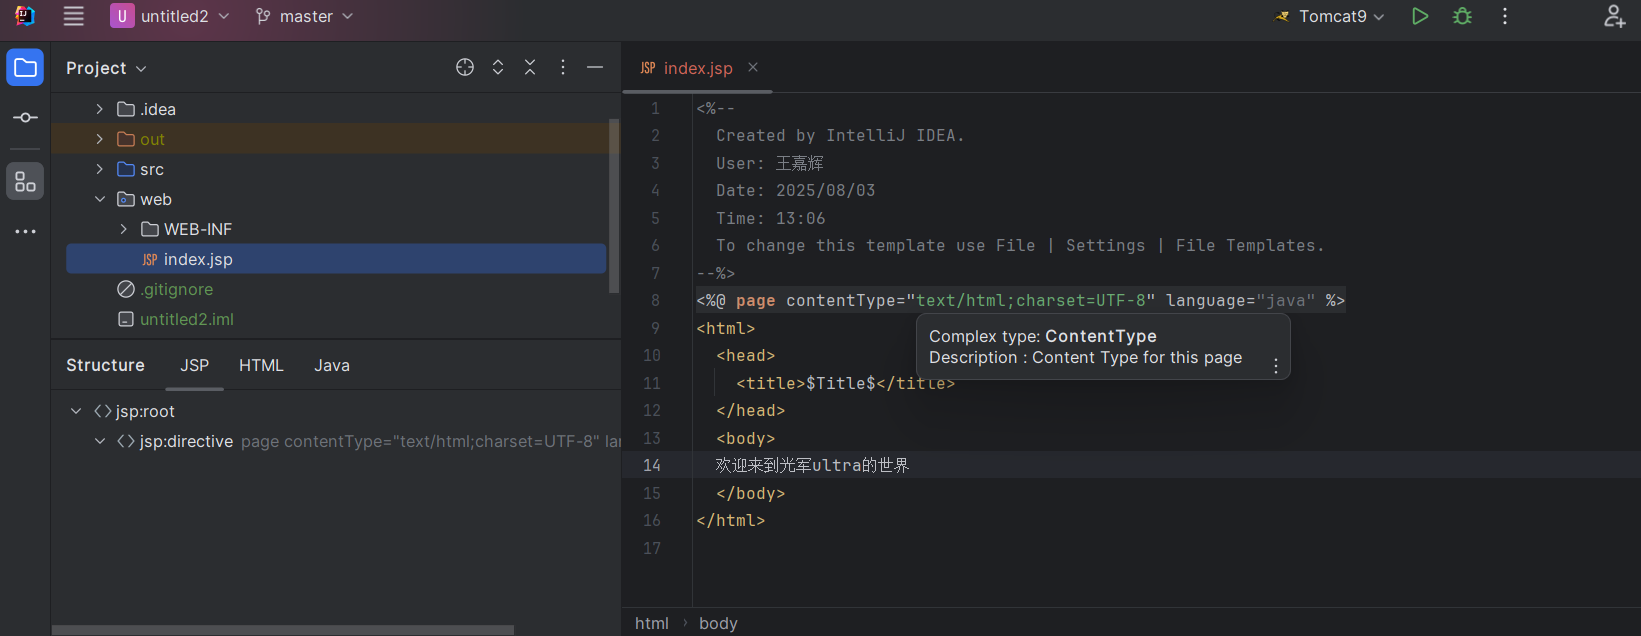Click the Structure panel title

pyautogui.click(x=105, y=365)
